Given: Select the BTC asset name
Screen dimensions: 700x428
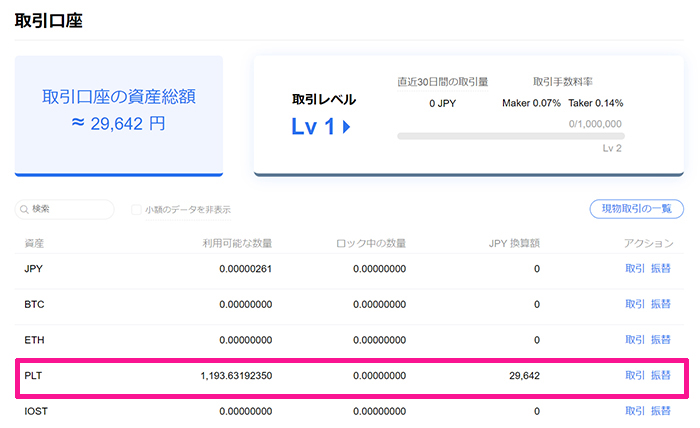Looking at the screenshot, I should (34, 304).
